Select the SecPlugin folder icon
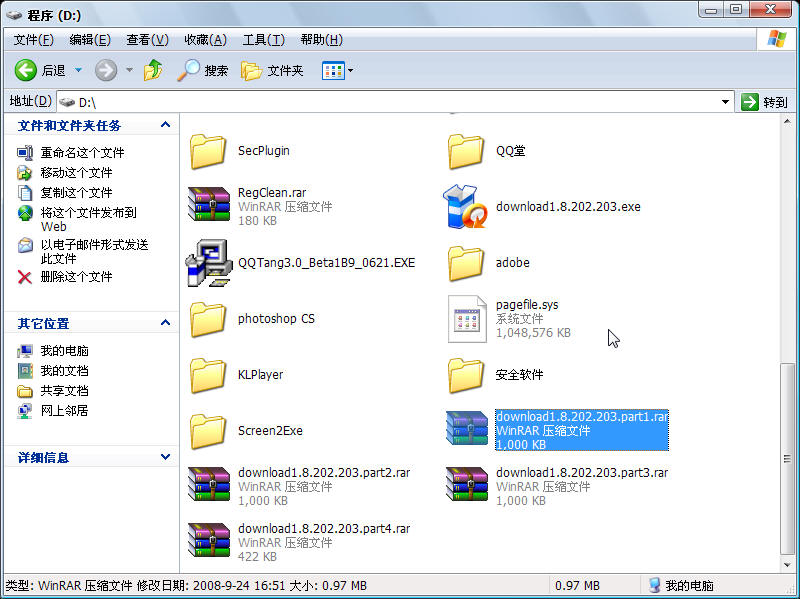The height and width of the screenshot is (599, 800). click(208, 151)
